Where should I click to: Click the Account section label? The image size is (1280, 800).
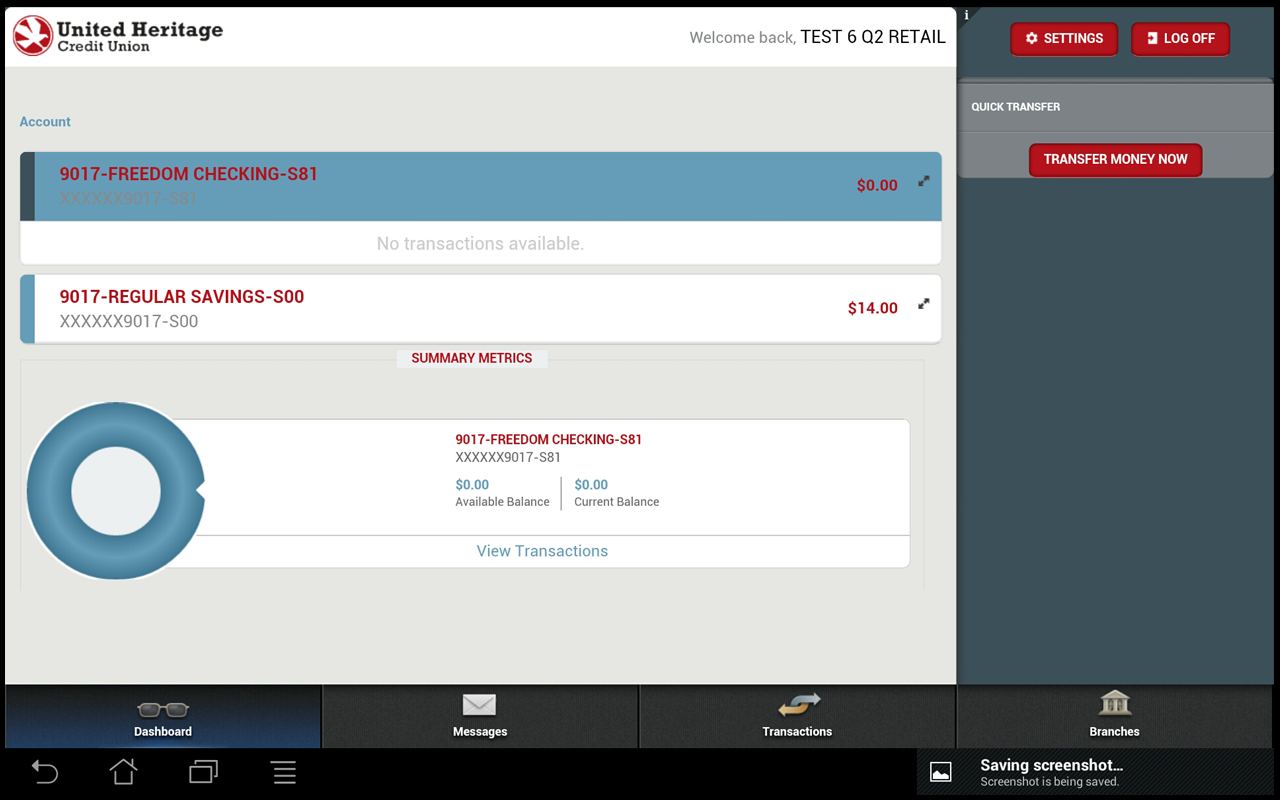pos(45,122)
